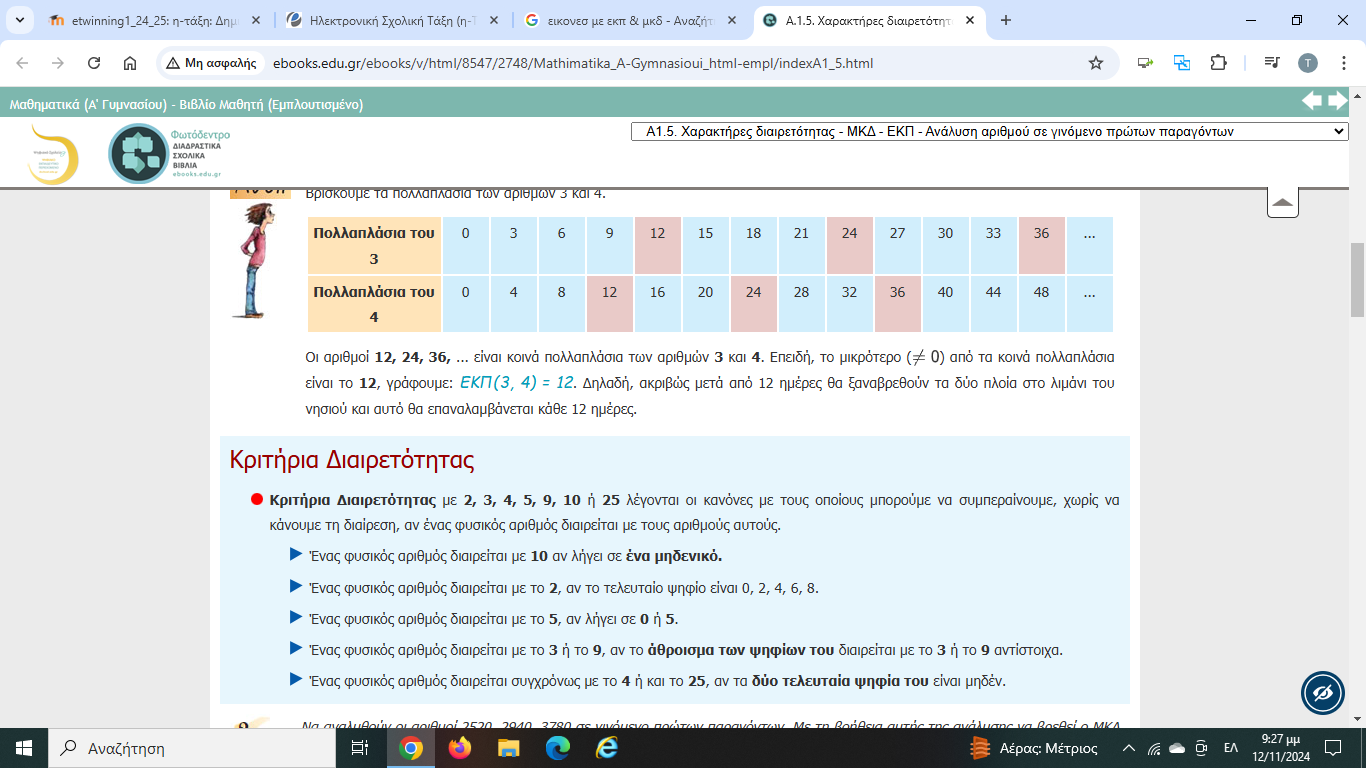Screen dimensions: 1366x768
Task: Open the air quality Αέρας: Μέτριος widget
Action: [1034, 748]
